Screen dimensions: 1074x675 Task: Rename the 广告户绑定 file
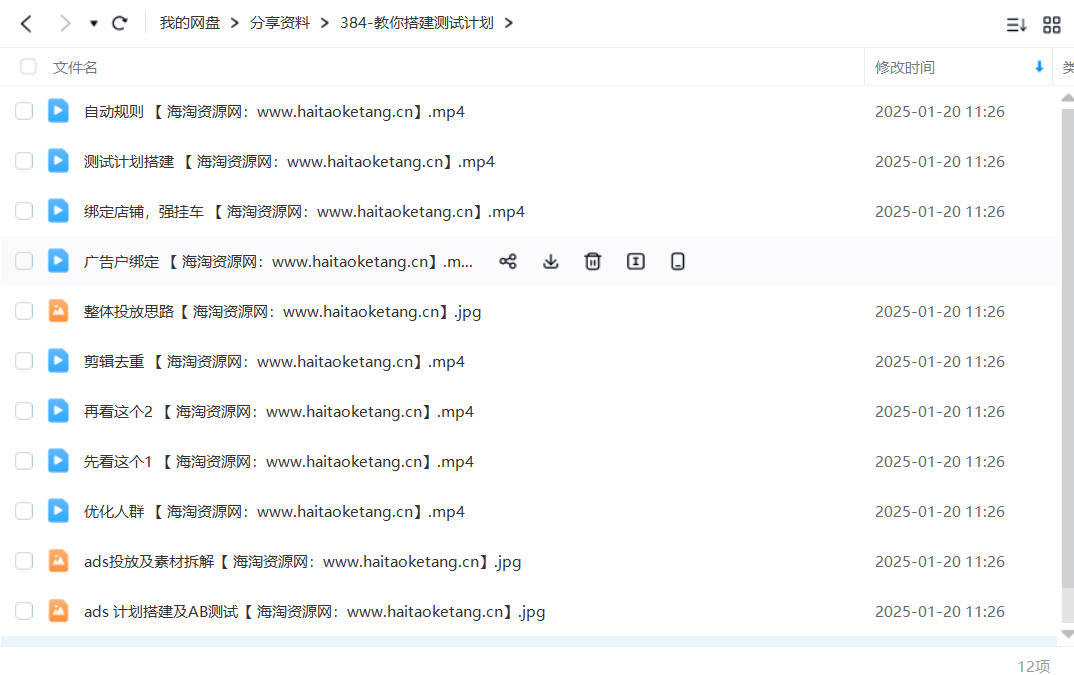(x=636, y=261)
